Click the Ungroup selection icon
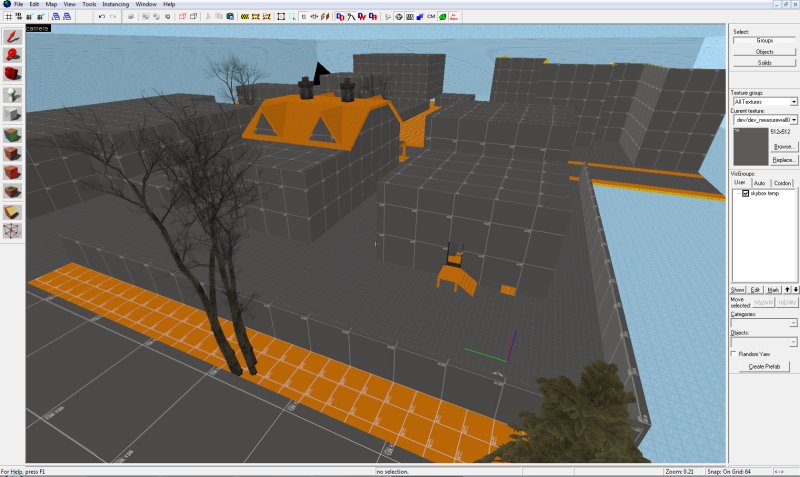 click(156, 16)
